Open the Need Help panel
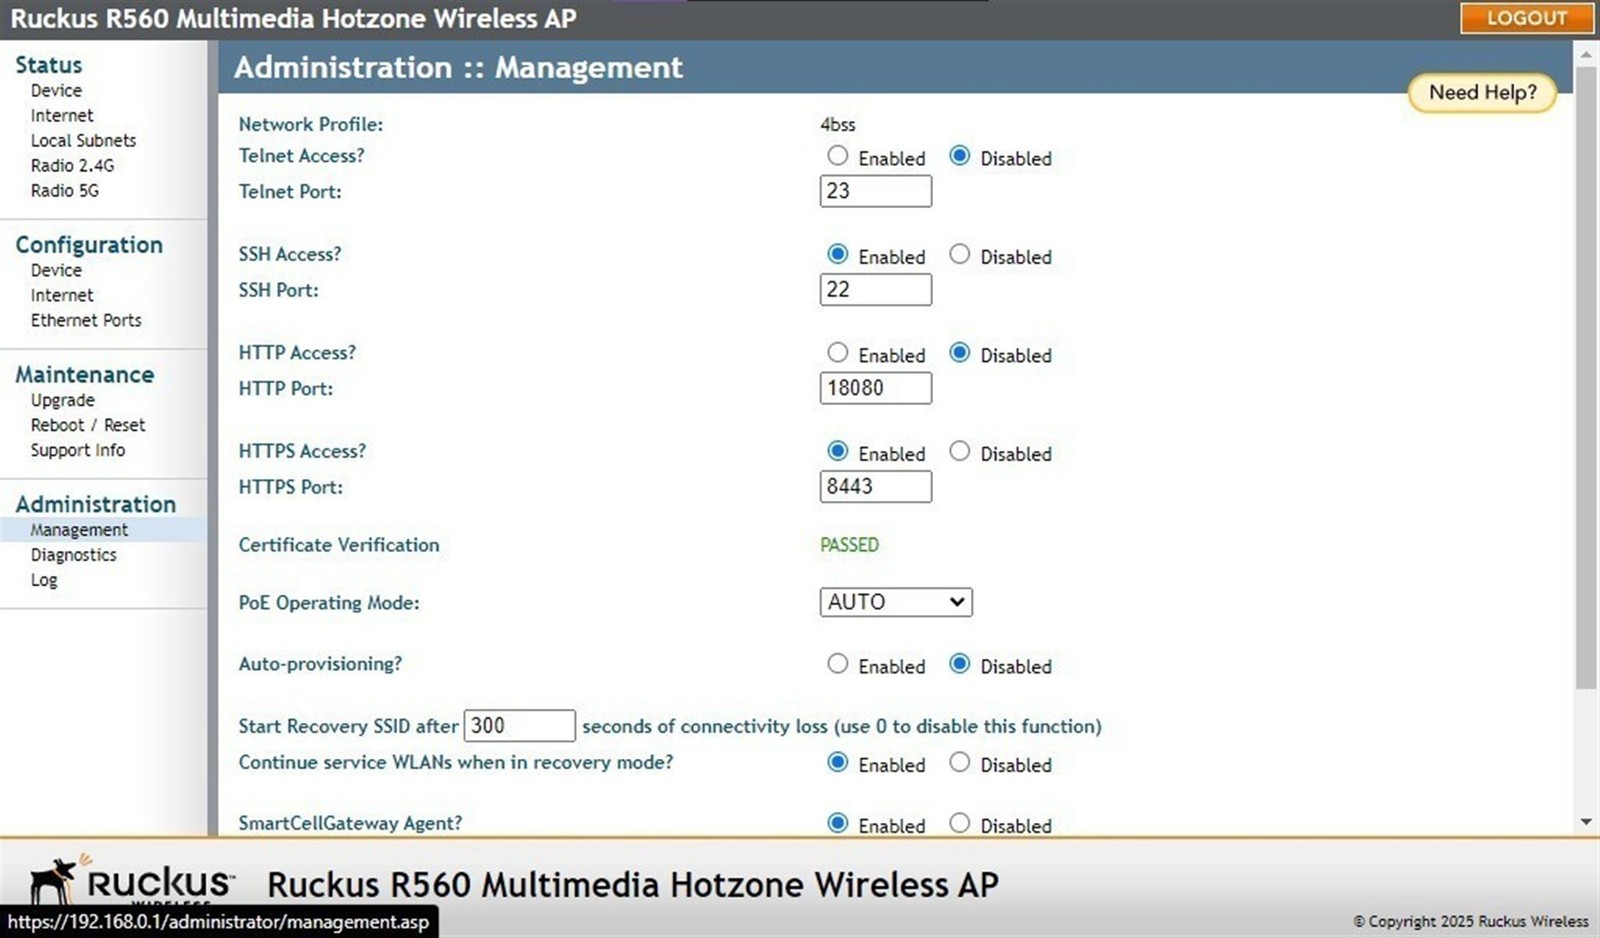The height and width of the screenshot is (938, 1600). [x=1482, y=92]
